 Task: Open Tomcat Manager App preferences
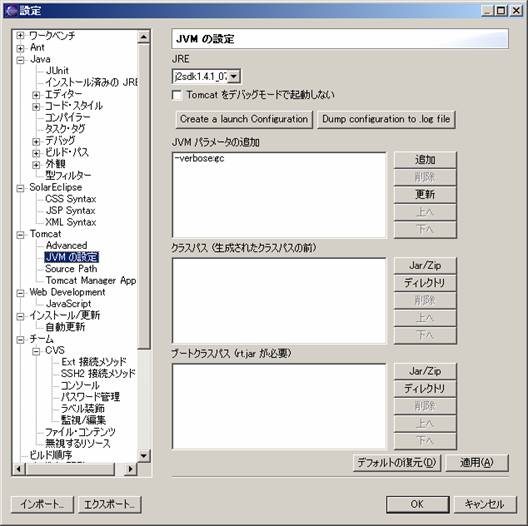[x=91, y=280]
